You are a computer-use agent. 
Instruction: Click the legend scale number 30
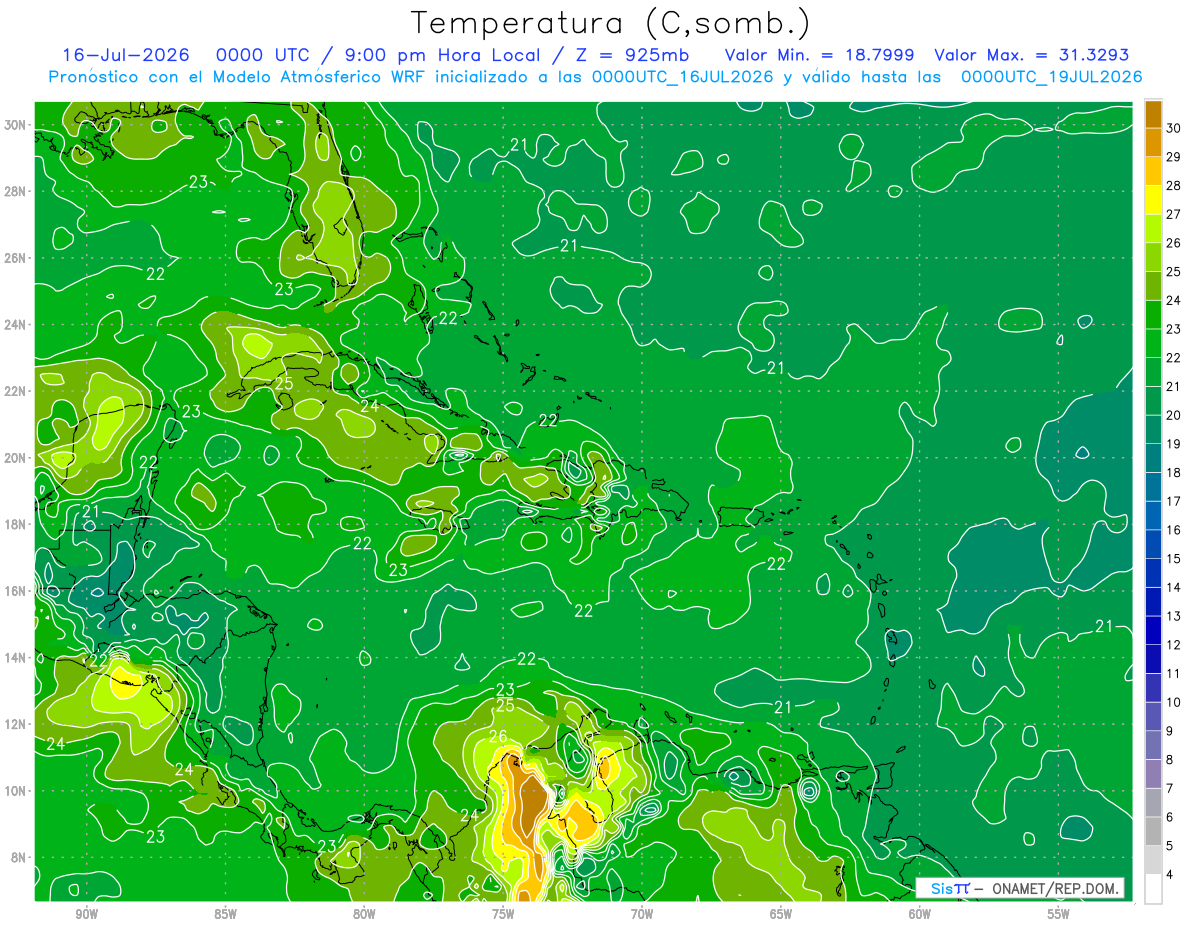click(1174, 127)
